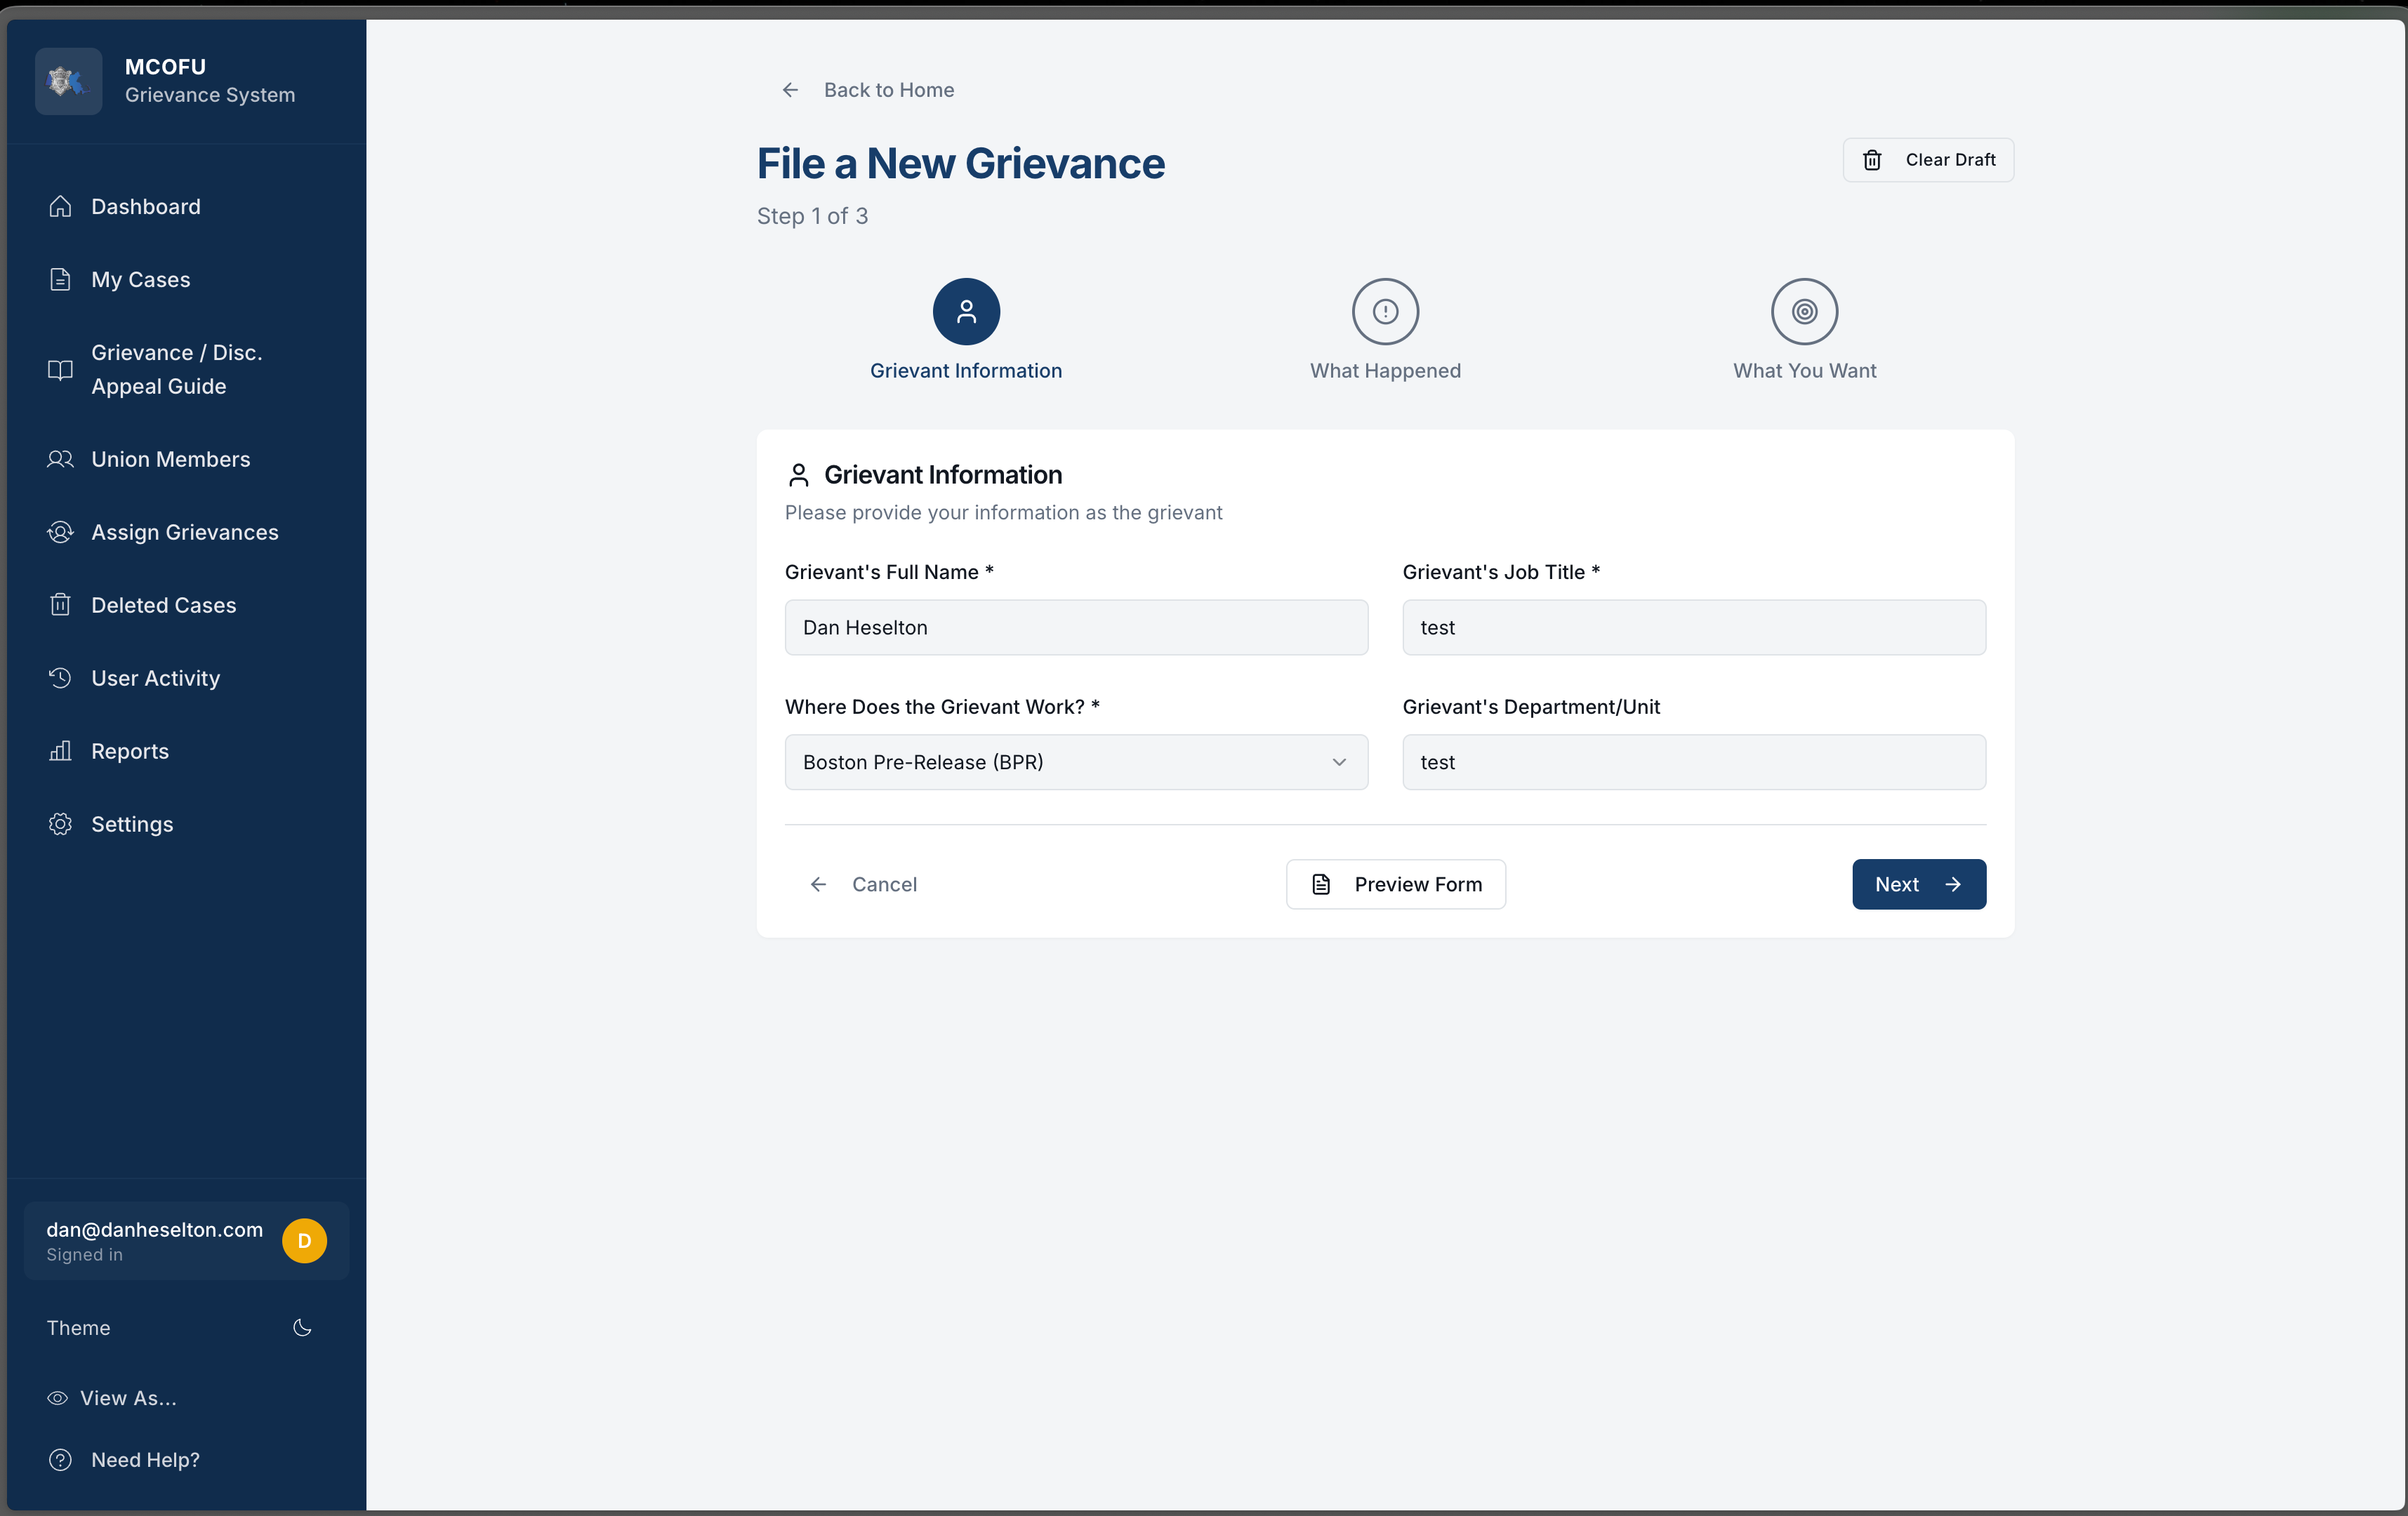Click the orange D user avatar
2408x1516 pixels.
pyautogui.click(x=304, y=1241)
